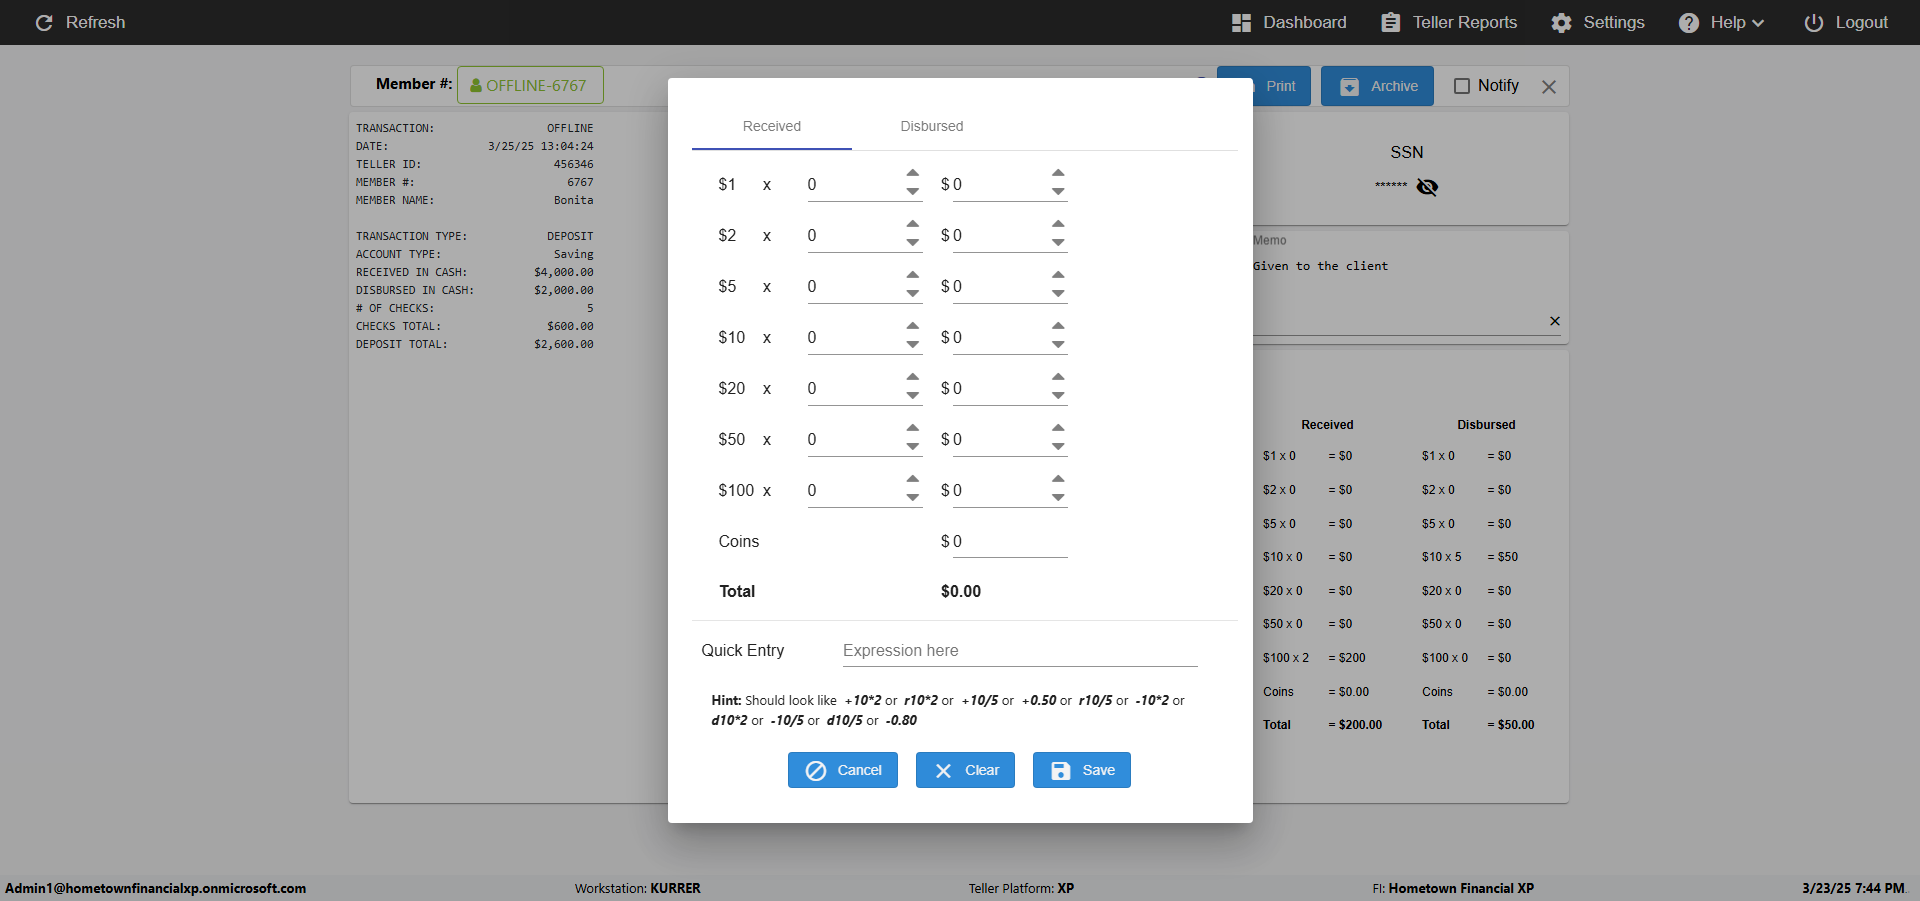Decrease the $100 dollar amount
This screenshot has height=901, width=1920.
click(1058, 497)
